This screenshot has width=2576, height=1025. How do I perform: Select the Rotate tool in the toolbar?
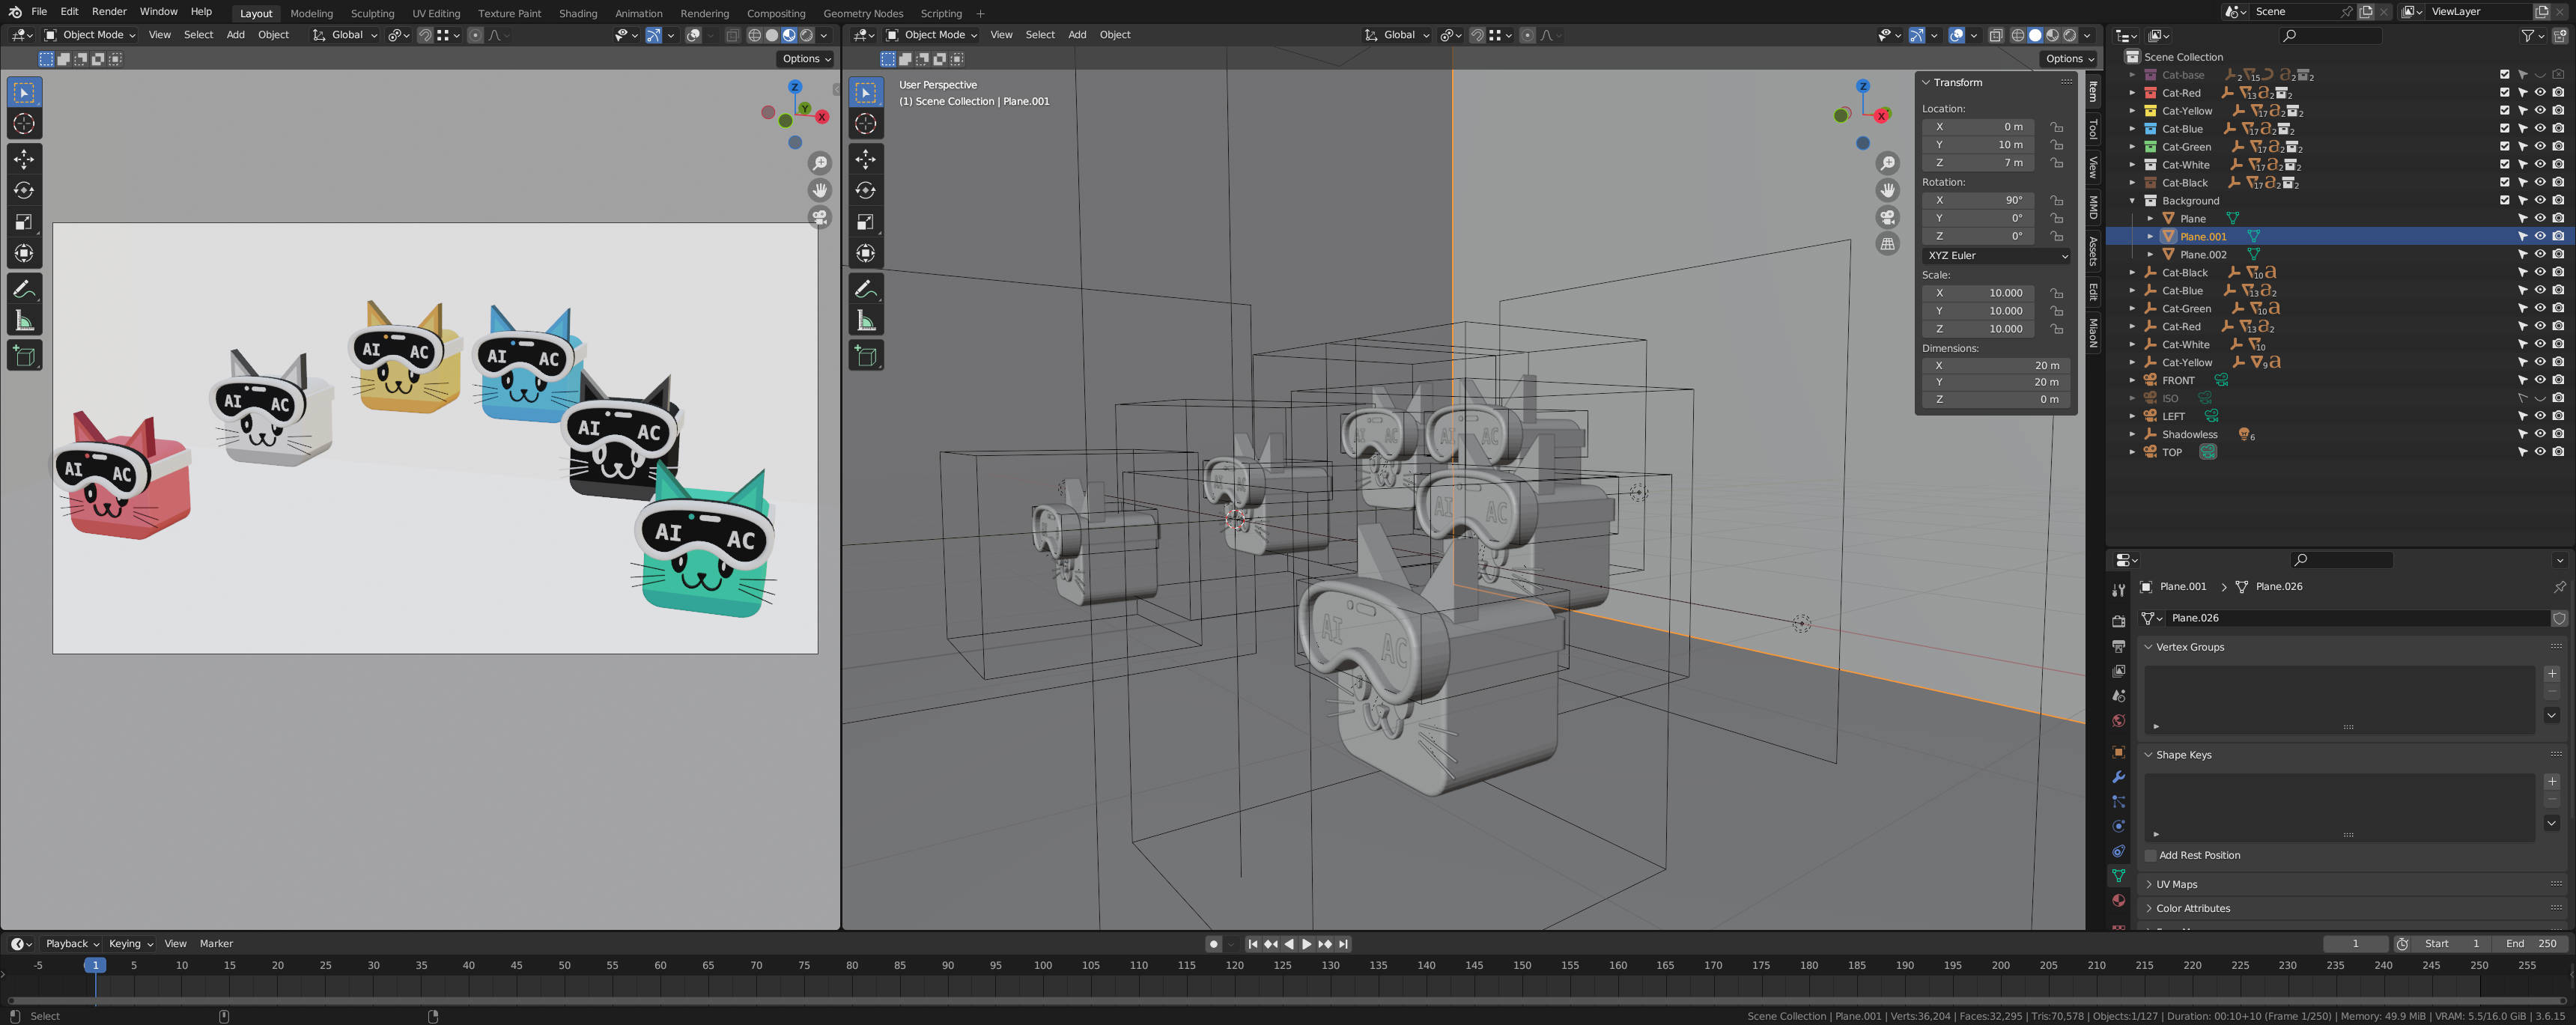click(23, 190)
